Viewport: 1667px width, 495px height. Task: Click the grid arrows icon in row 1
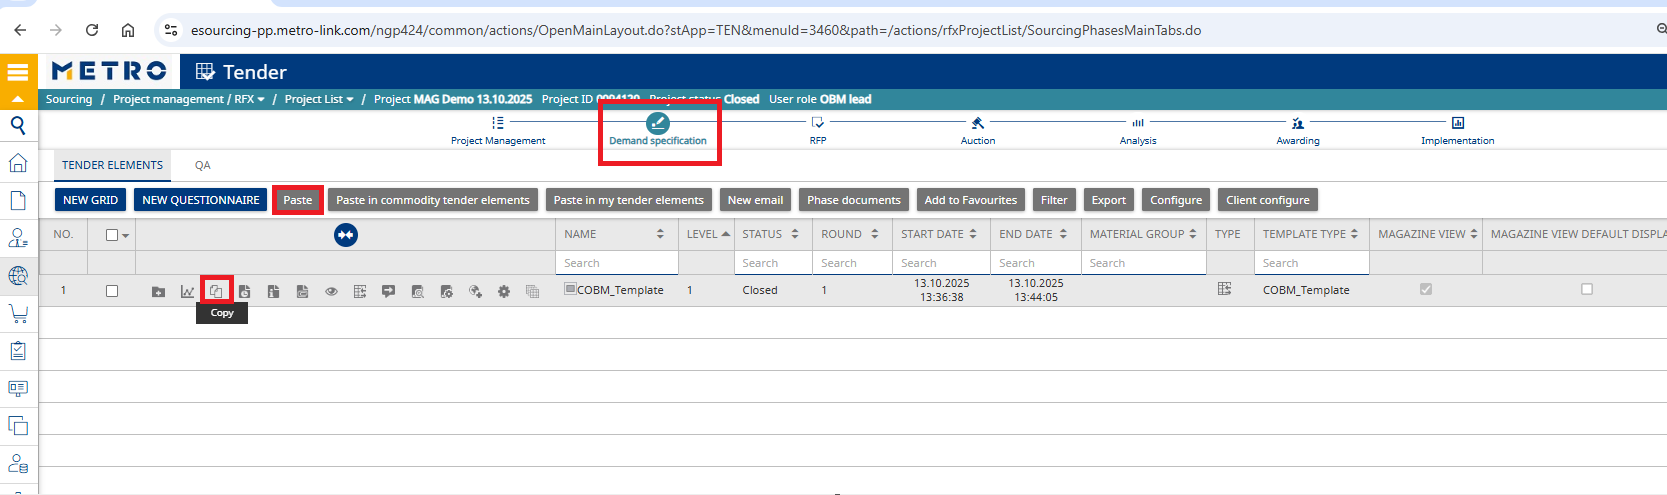click(x=360, y=292)
